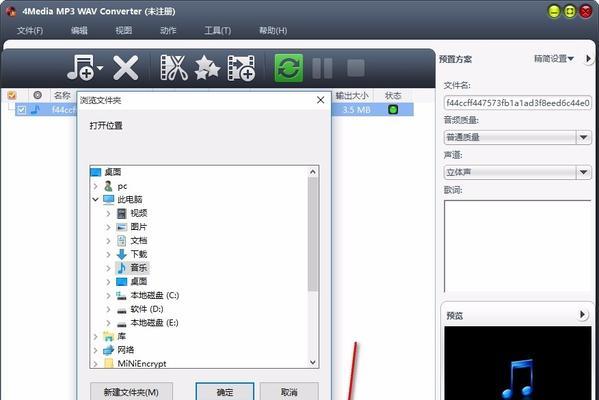This screenshot has height=400, width=599.
Task: Start conversion with the green convert button
Action: click(289, 68)
